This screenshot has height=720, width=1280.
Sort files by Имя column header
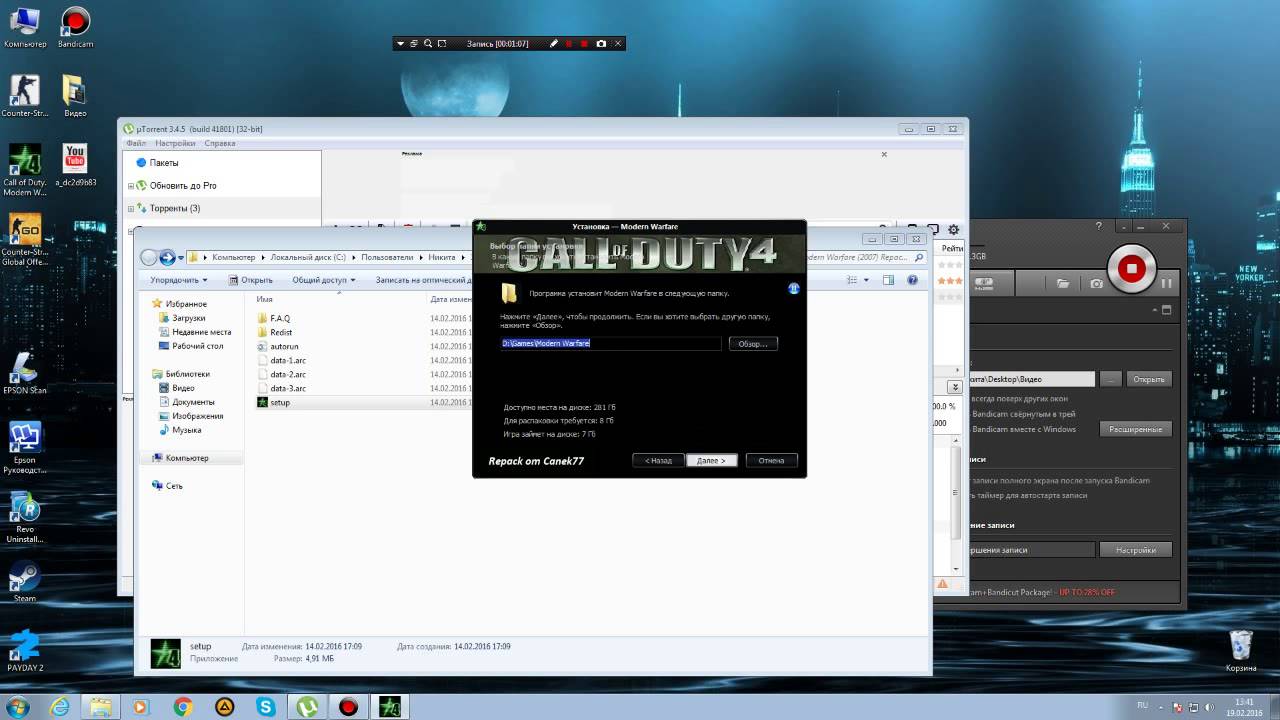click(265, 299)
